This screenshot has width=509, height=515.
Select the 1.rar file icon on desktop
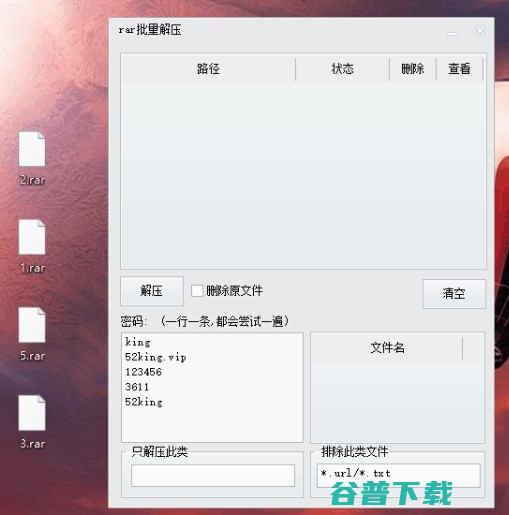tap(32, 237)
